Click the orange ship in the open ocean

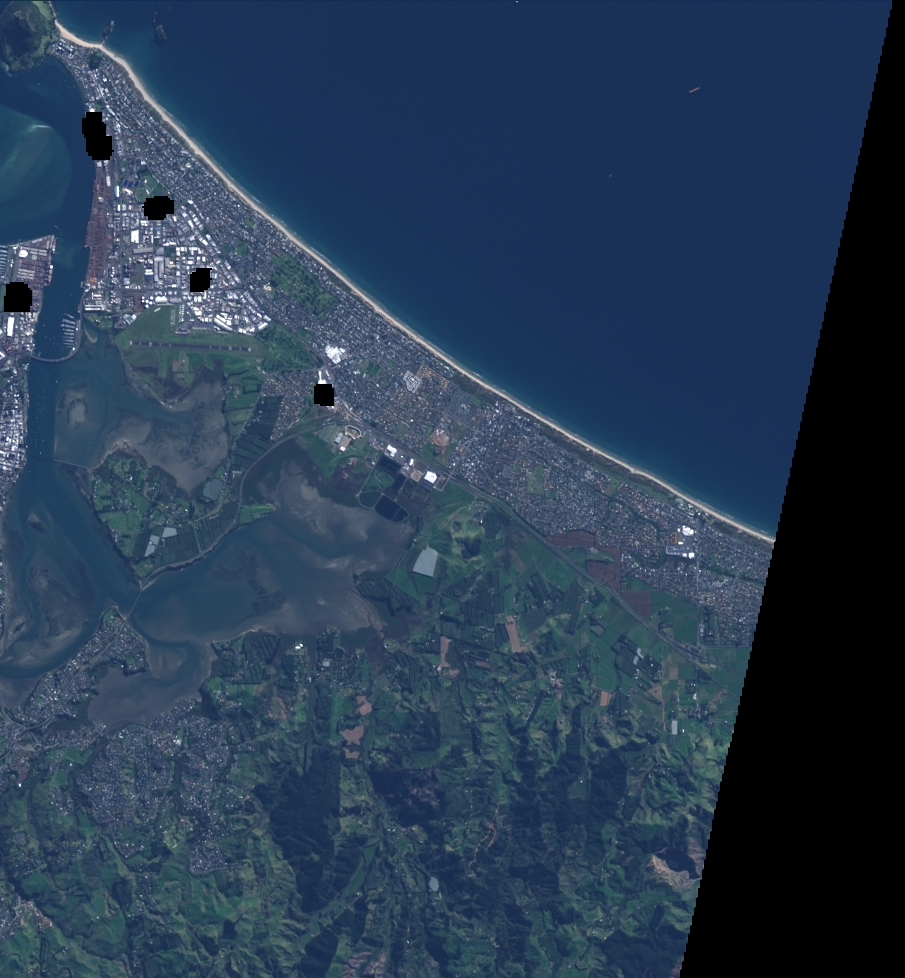pyautogui.click(x=695, y=90)
